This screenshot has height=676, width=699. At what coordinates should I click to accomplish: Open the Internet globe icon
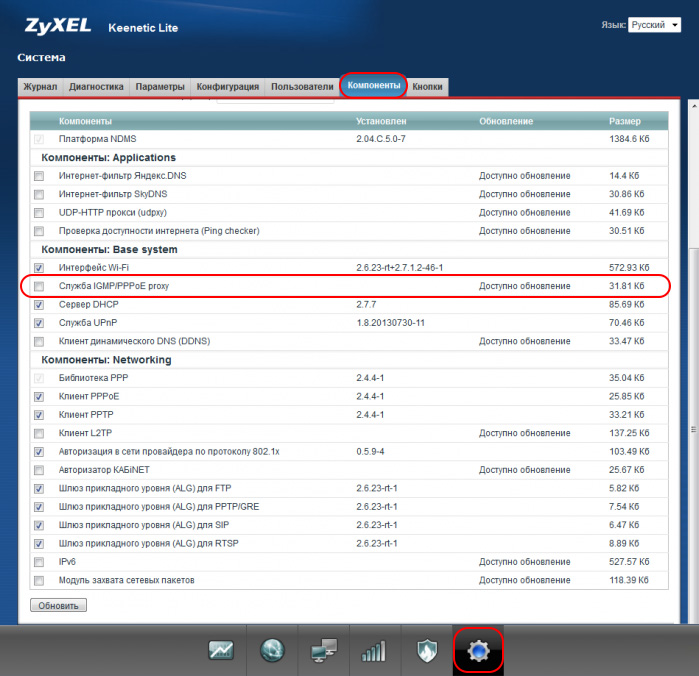click(272, 651)
